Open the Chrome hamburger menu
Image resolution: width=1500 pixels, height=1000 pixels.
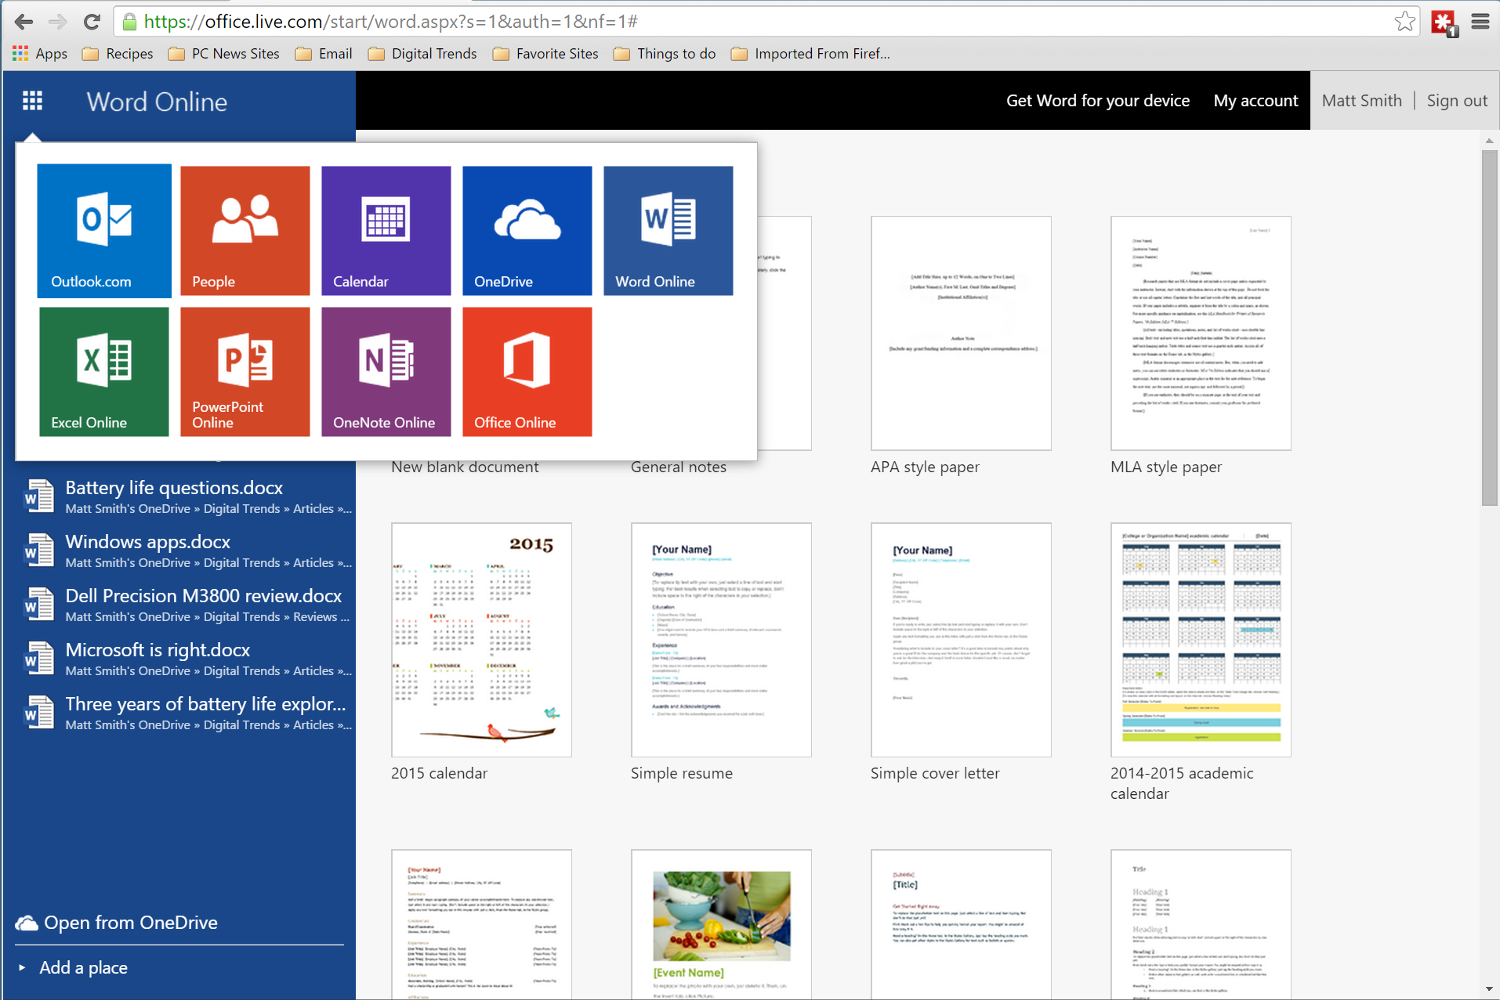[x=1480, y=21]
